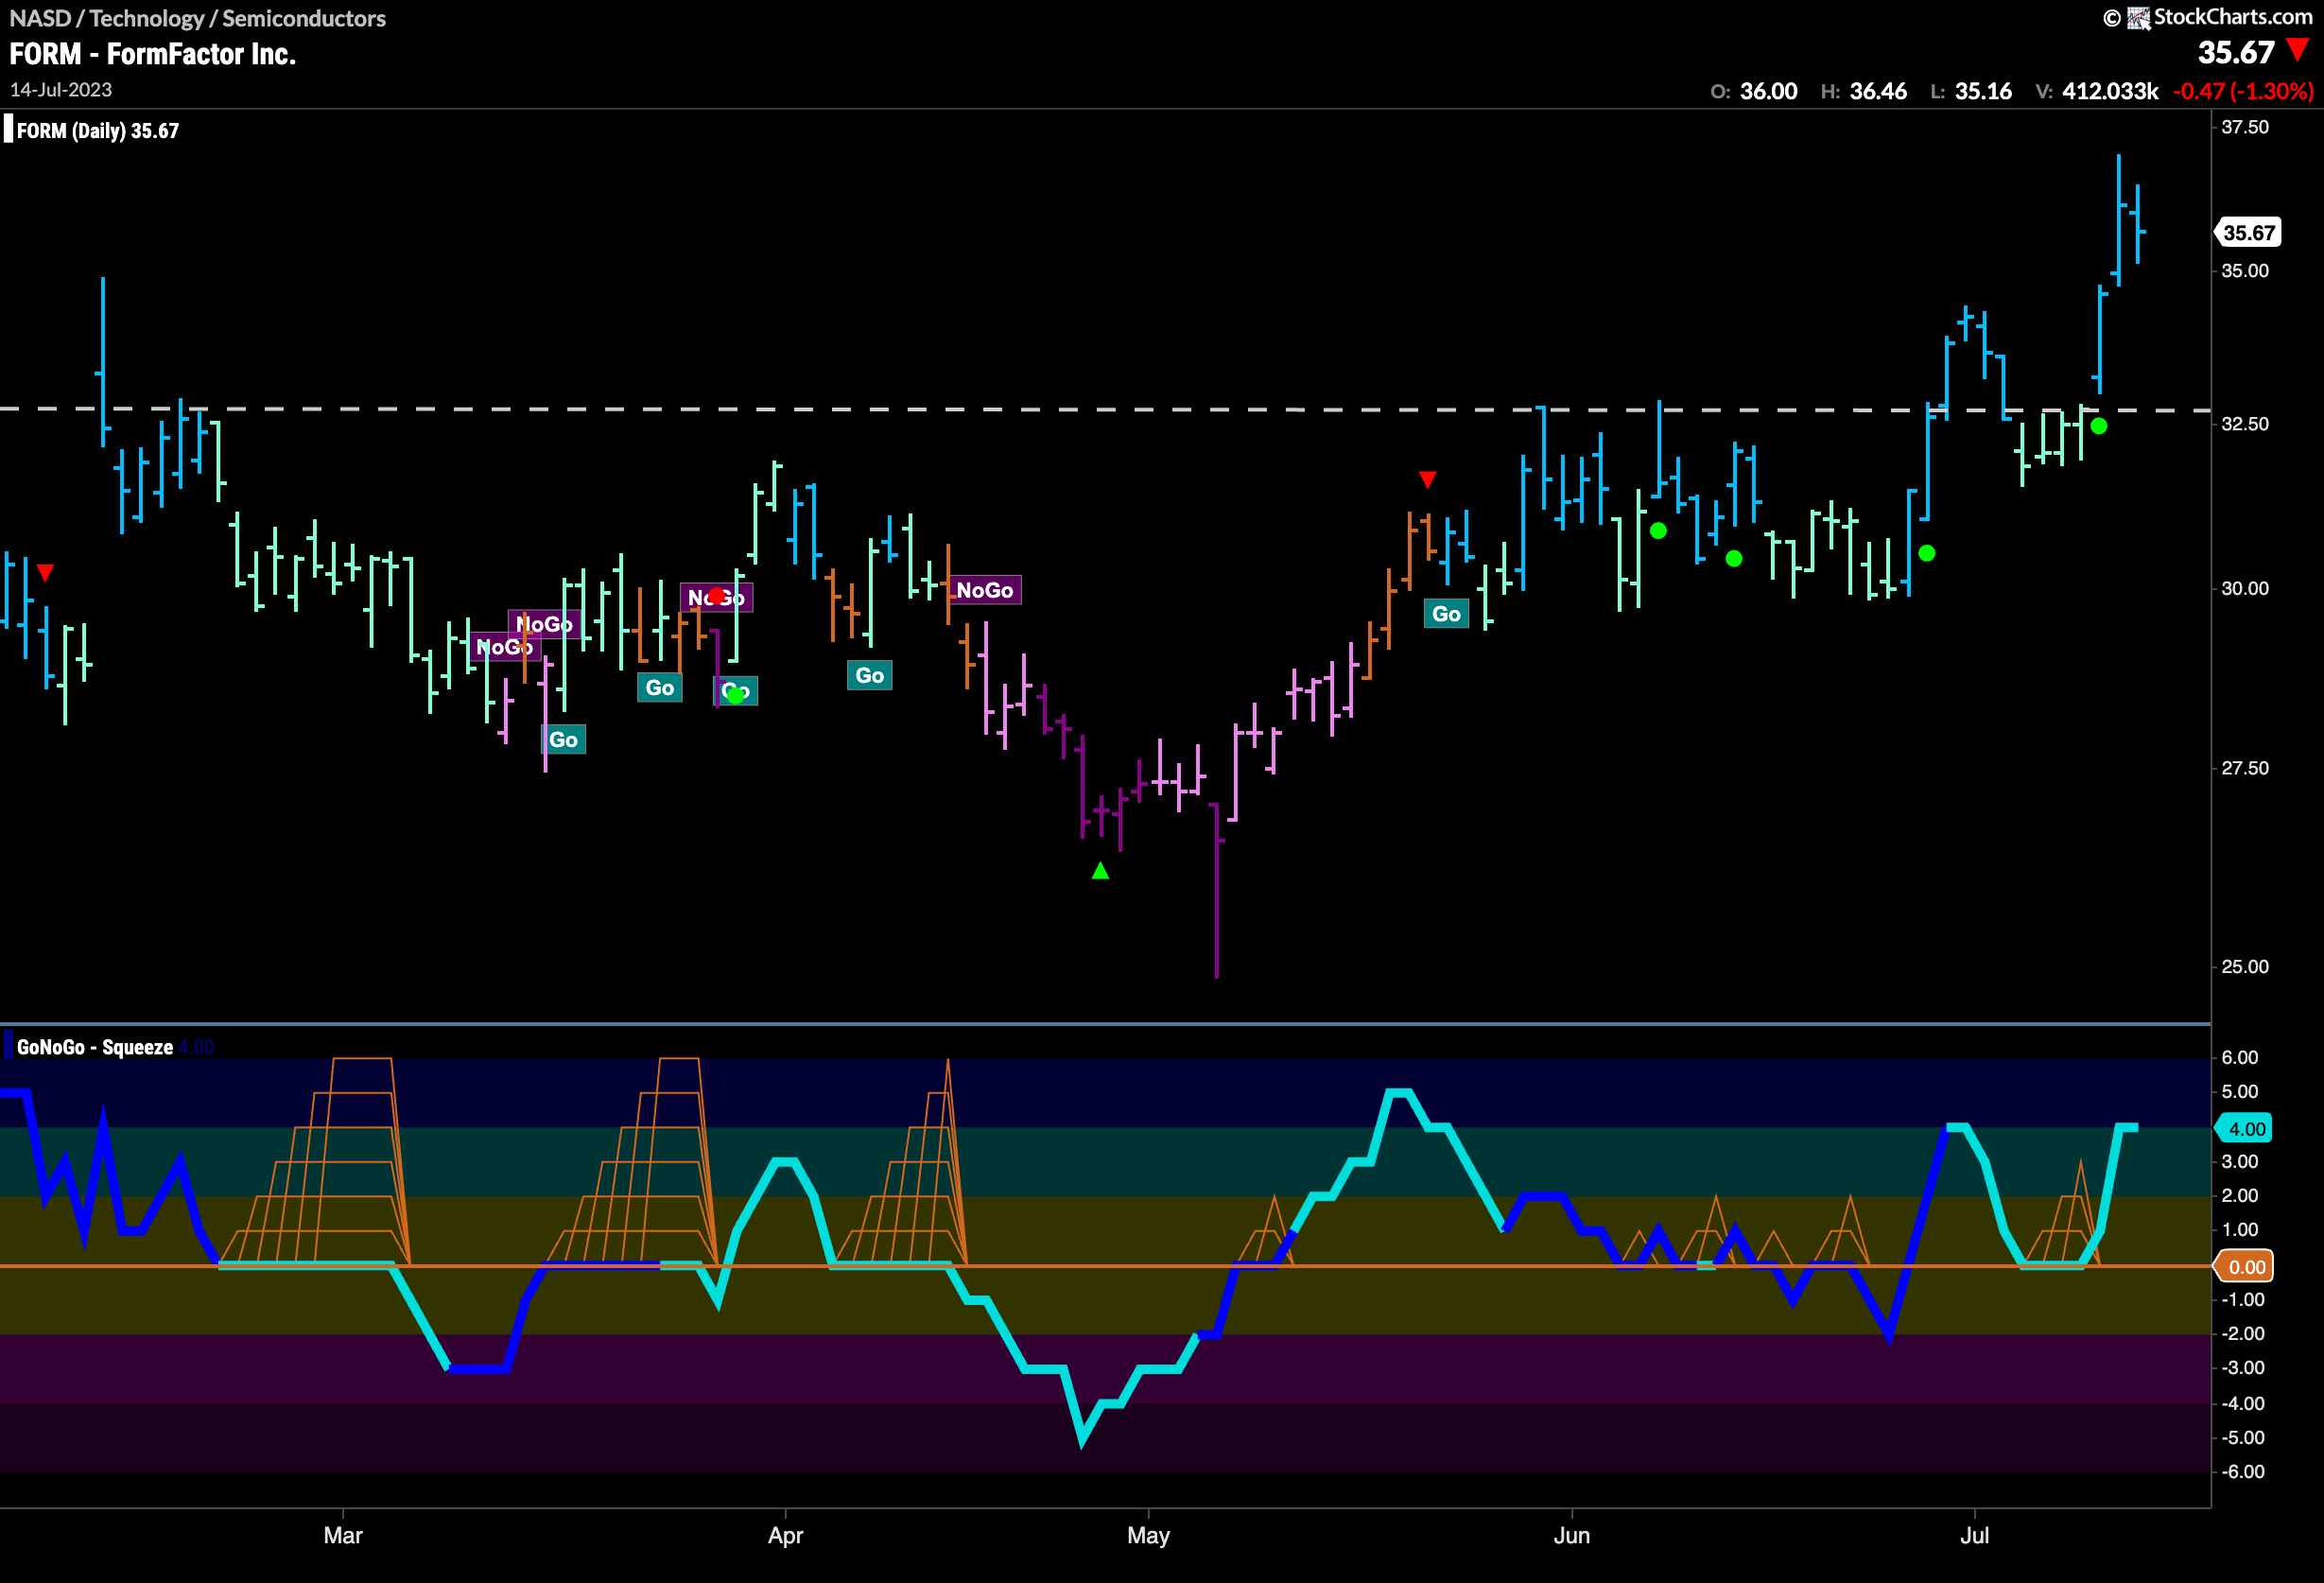Click the May label on the time axis
This screenshot has height=1583, width=2324.
click(1148, 1536)
